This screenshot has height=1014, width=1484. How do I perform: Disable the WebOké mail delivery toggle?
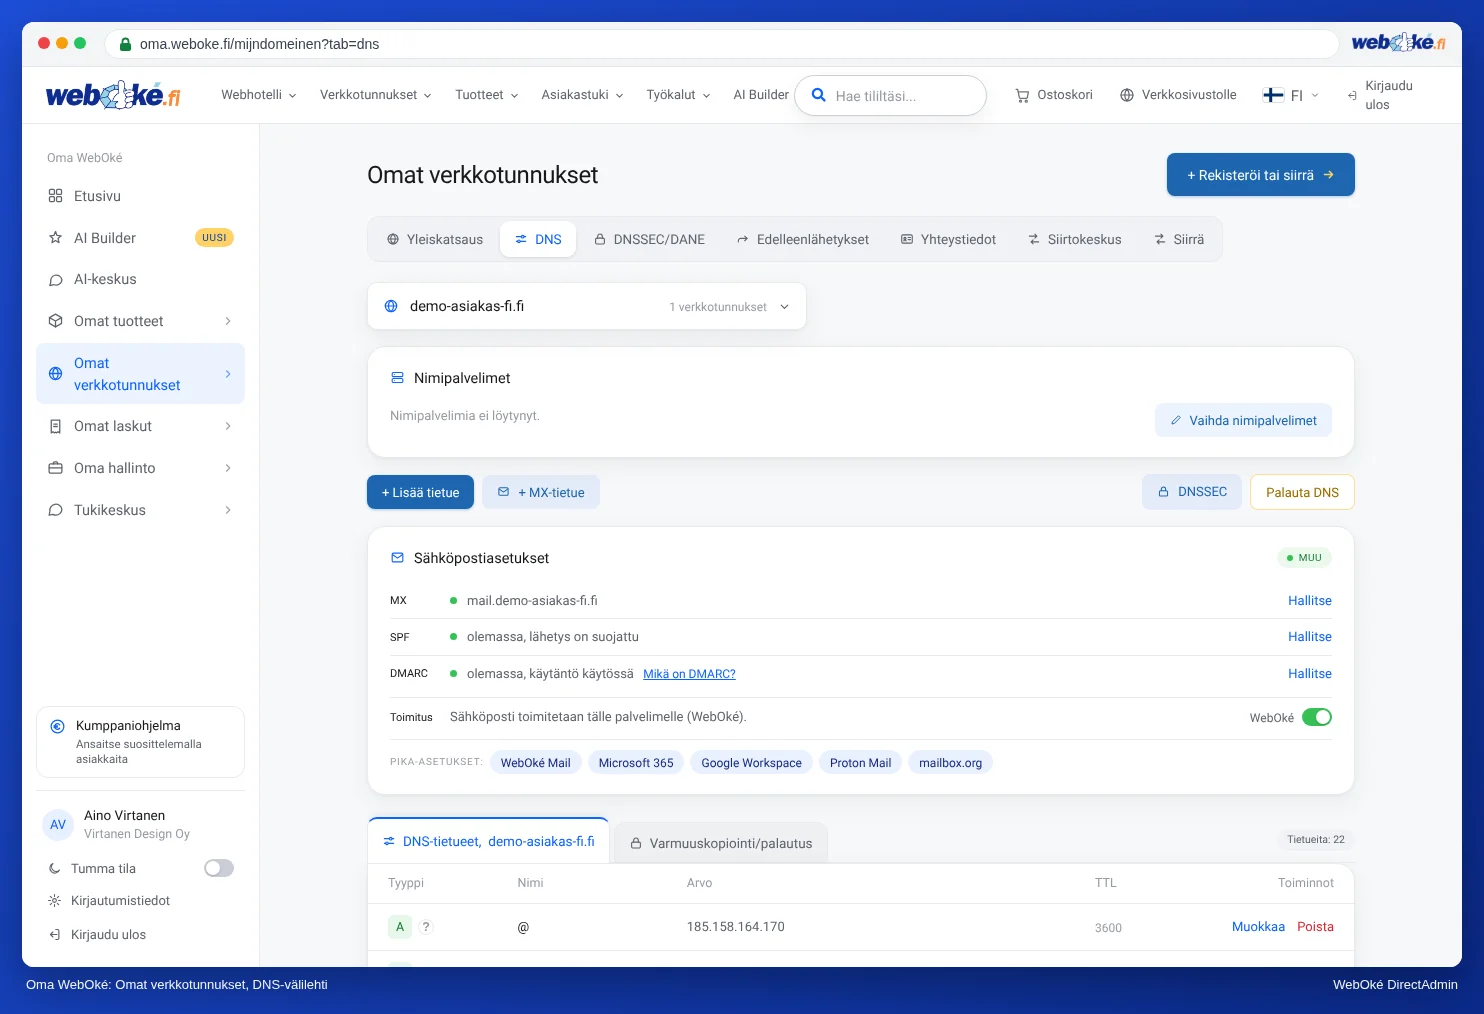click(x=1317, y=717)
